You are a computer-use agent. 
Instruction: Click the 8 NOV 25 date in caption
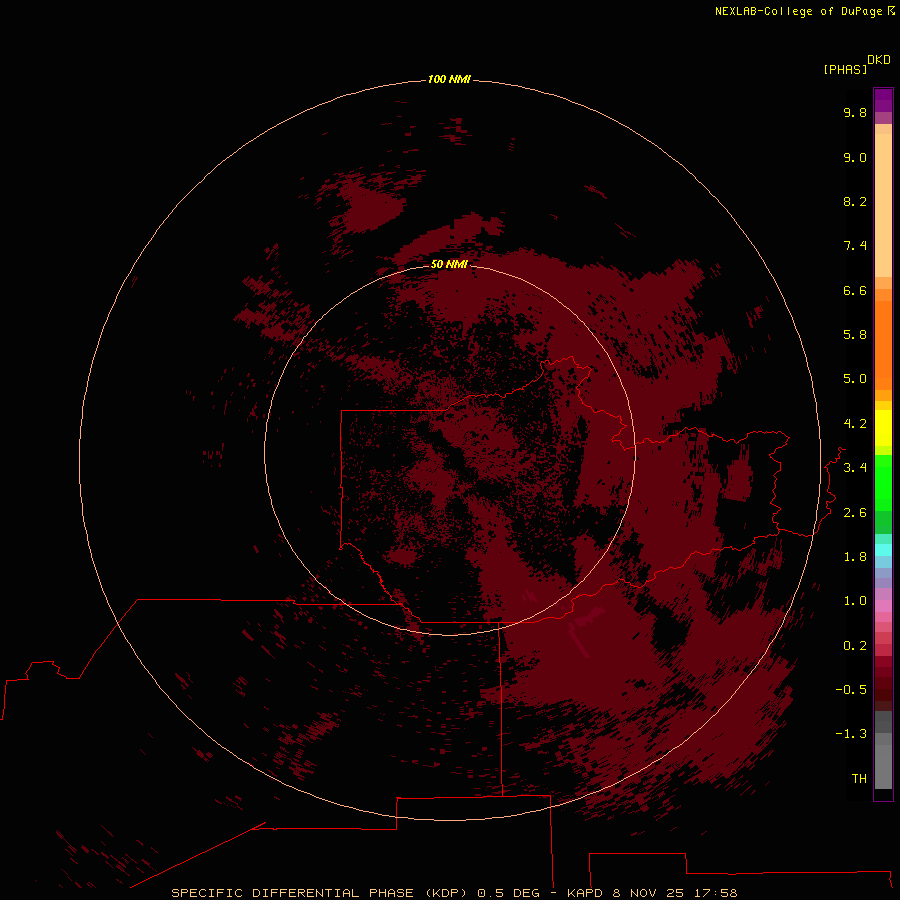pos(648,893)
